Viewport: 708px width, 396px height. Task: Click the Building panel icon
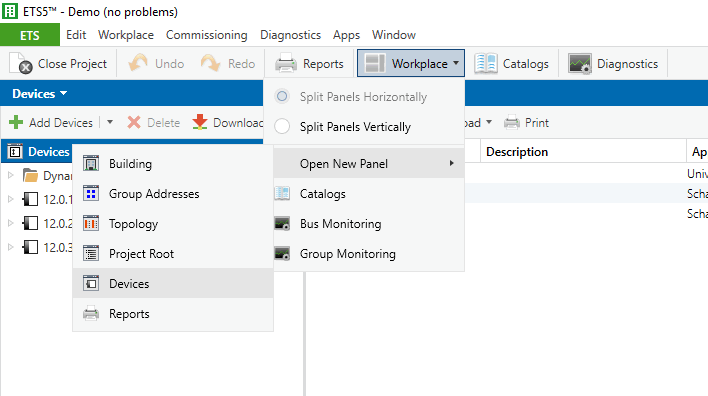pos(91,163)
